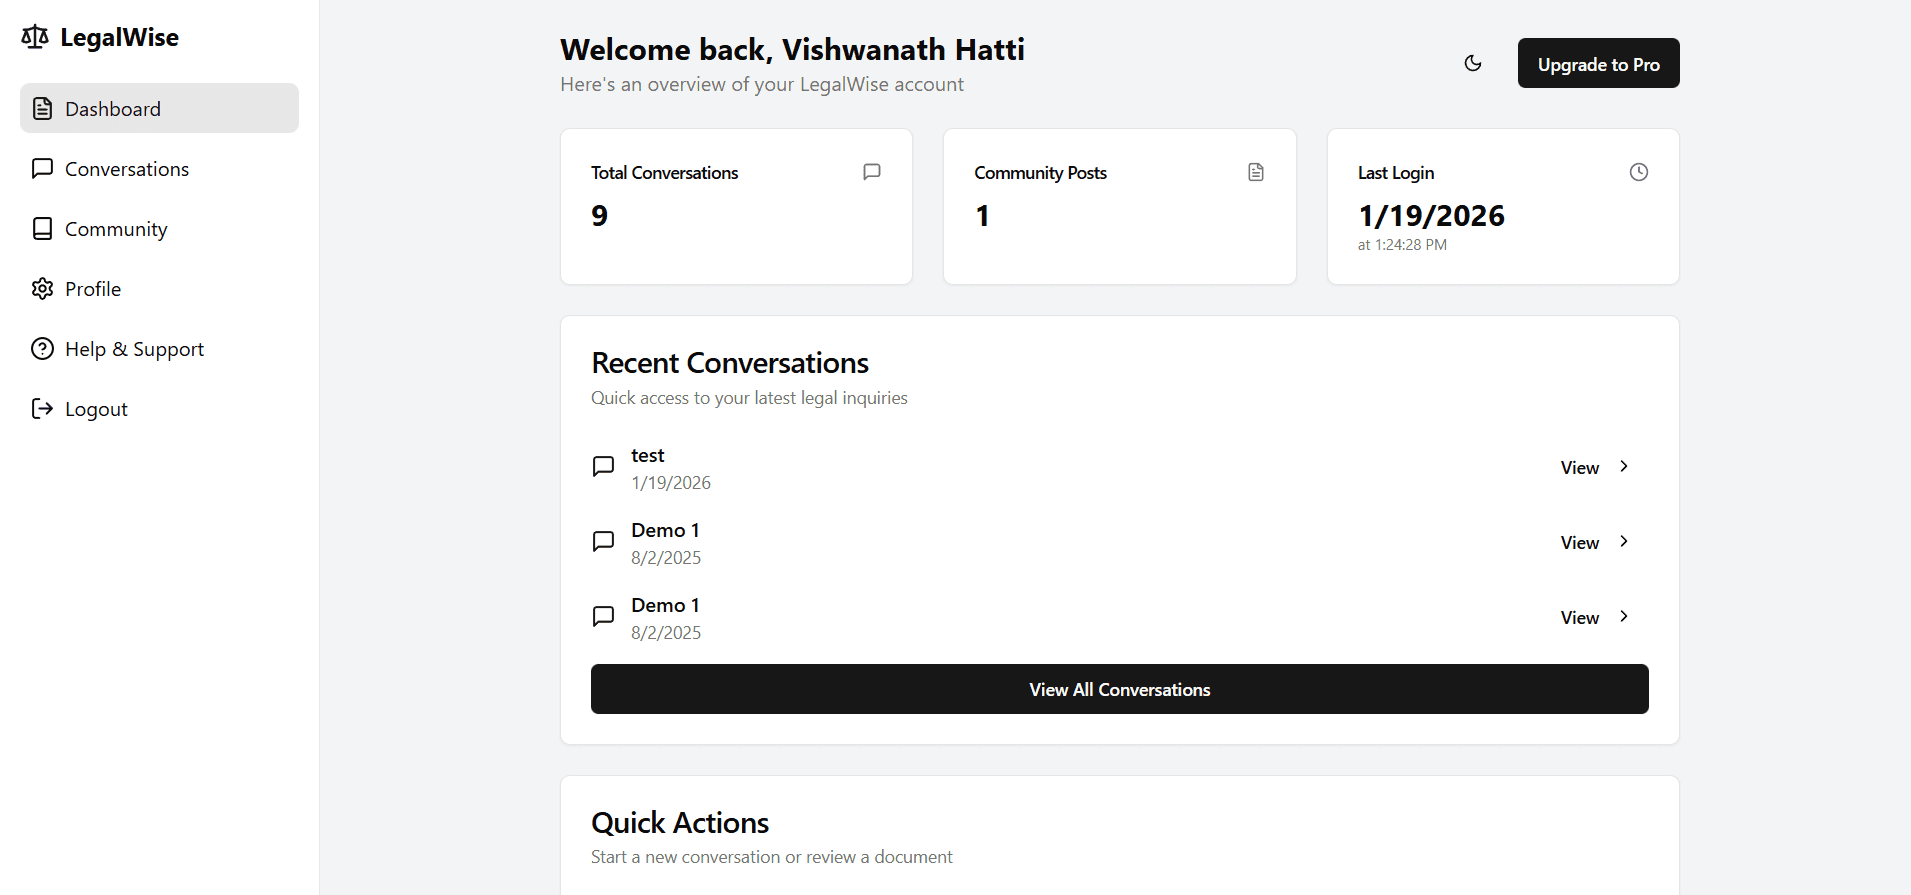The width and height of the screenshot is (1911, 895).
Task: Select the Total Conversations stat card
Action: pyautogui.click(x=736, y=206)
